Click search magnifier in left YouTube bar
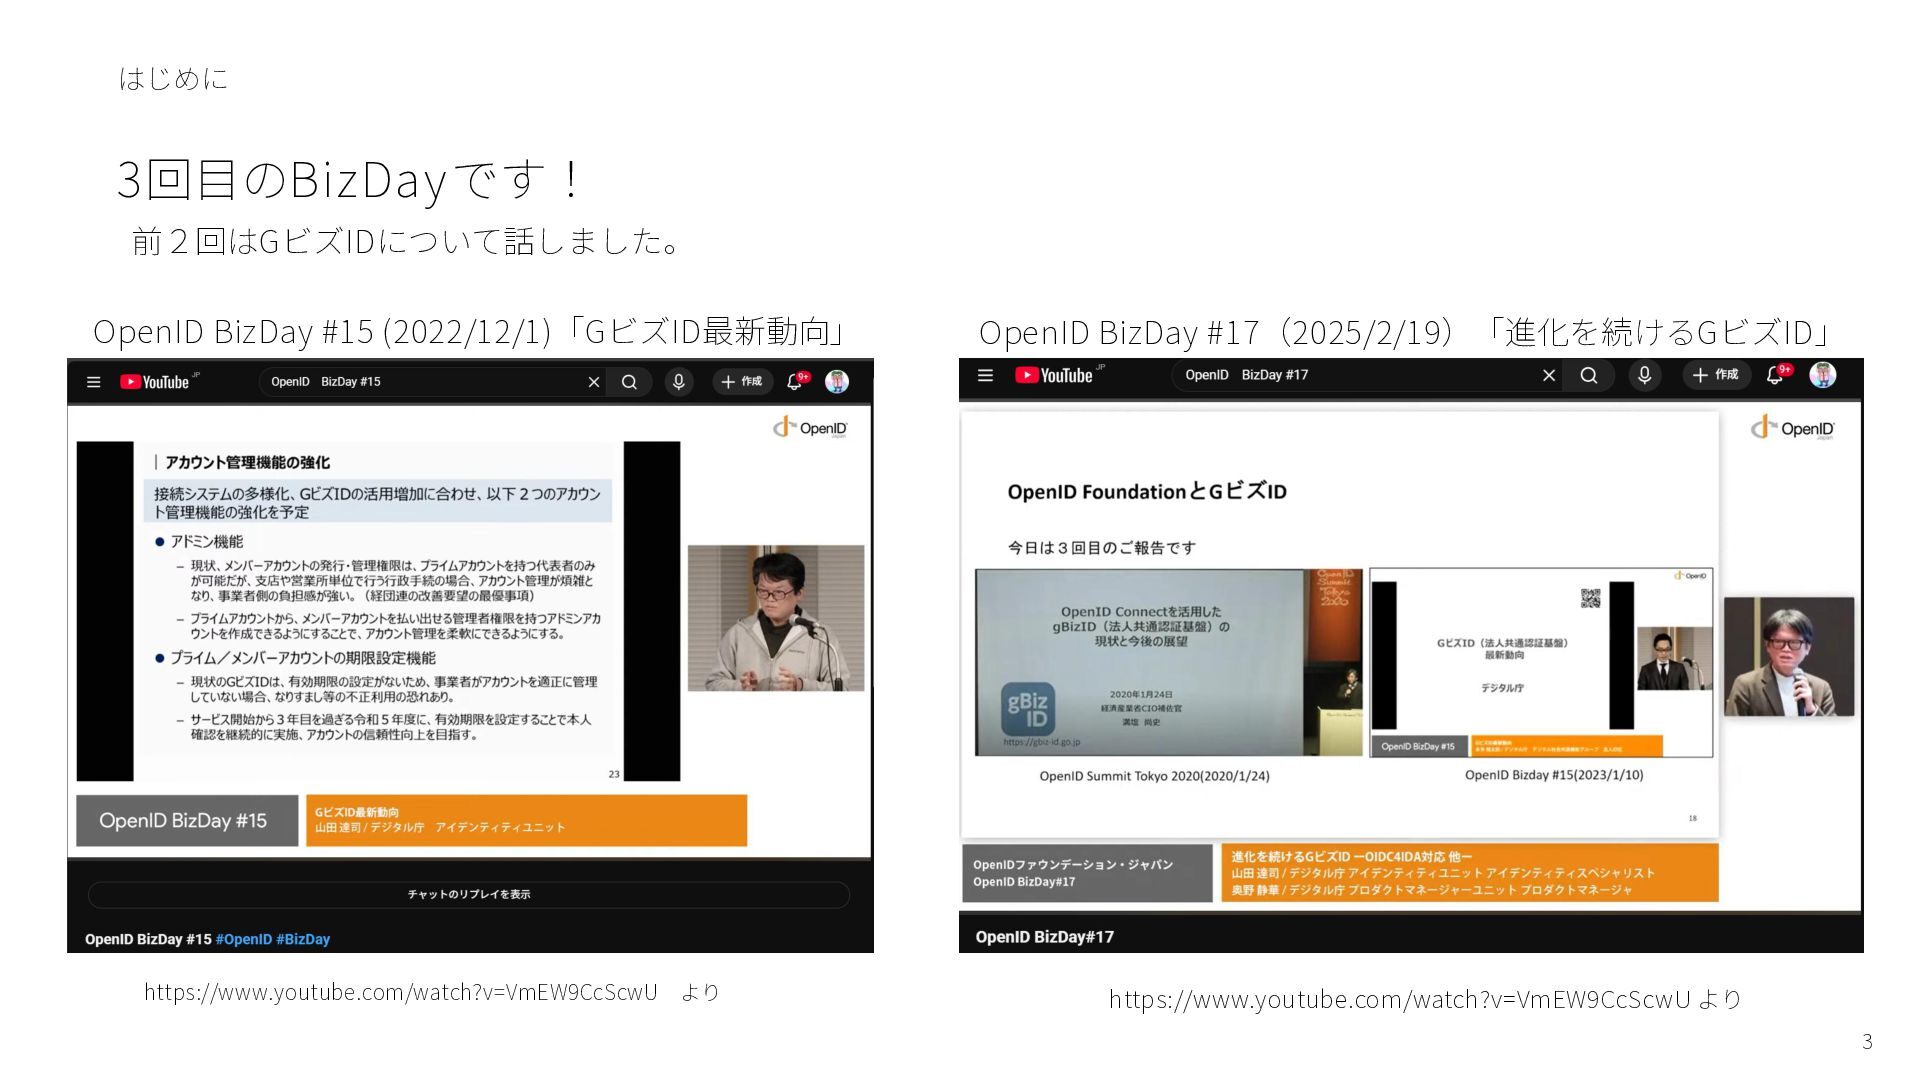Viewport: 1920px width, 1080px height. [x=629, y=382]
